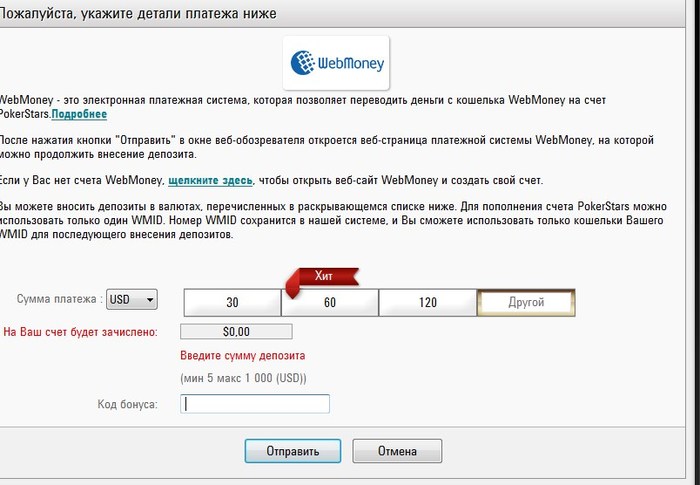Screen dimensions: 700x485
Task: Click the $0,00 credited amount field
Action: 236,331
